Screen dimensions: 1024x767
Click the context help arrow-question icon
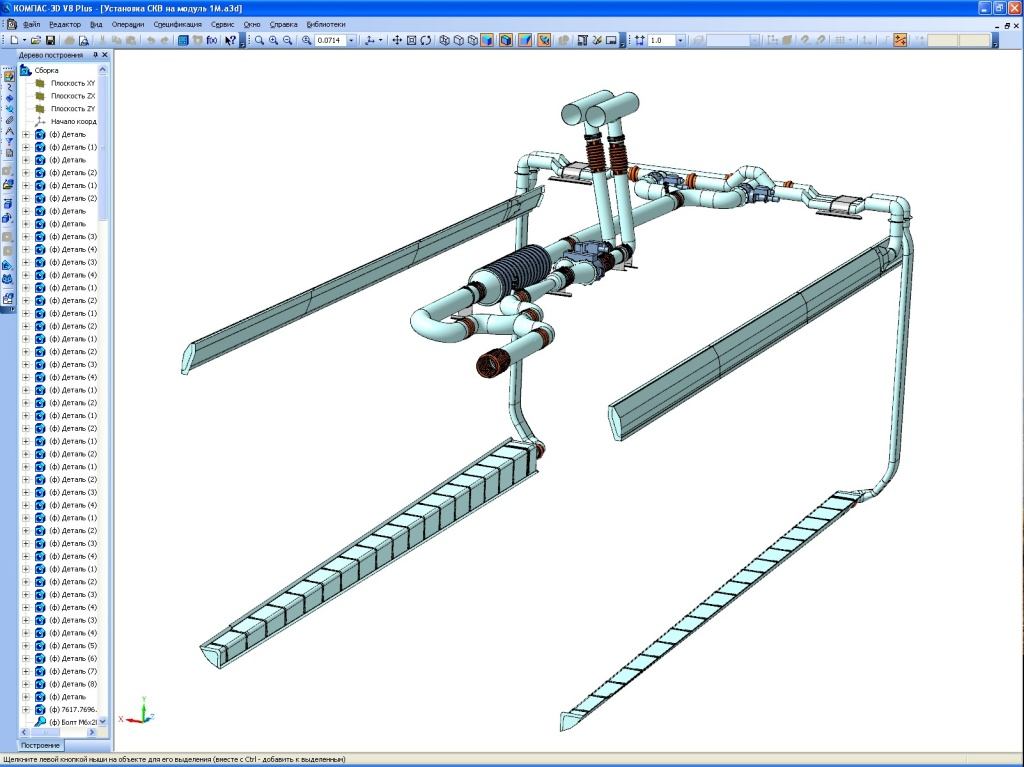230,41
